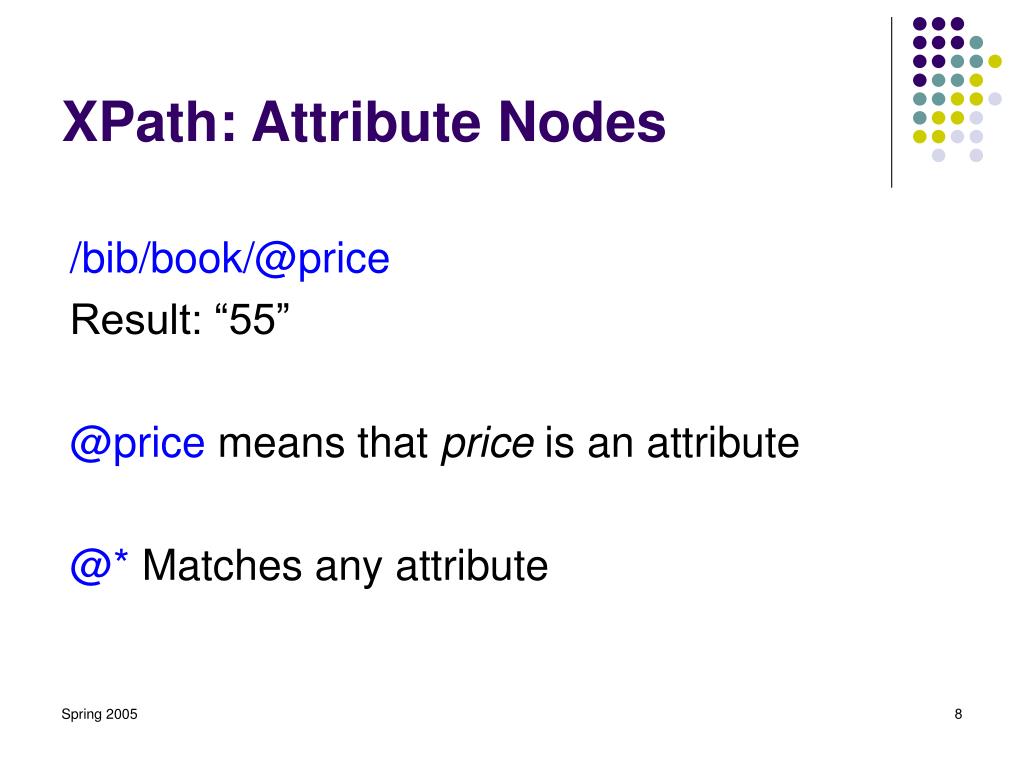Image resolution: width=1024 pixels, height=768 pixels.
Task: Click the word means in third line
Action: click(281, 444)
